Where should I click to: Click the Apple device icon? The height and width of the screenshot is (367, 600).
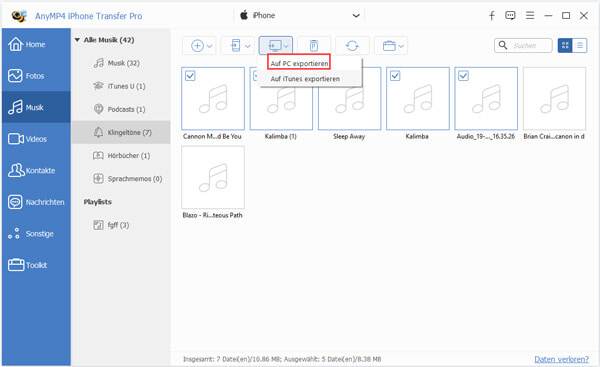244,15
